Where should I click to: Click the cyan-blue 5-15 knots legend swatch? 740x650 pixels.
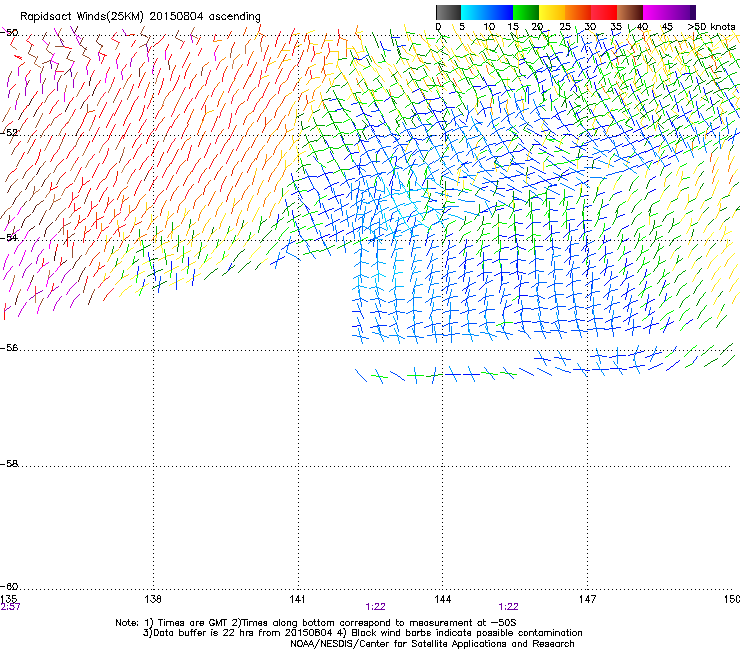pos(487,12)
